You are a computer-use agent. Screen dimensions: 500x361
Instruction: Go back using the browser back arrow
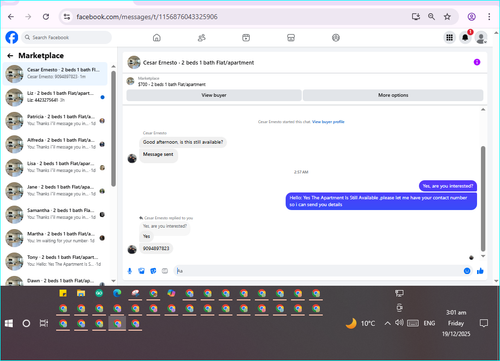pos(11,17)
